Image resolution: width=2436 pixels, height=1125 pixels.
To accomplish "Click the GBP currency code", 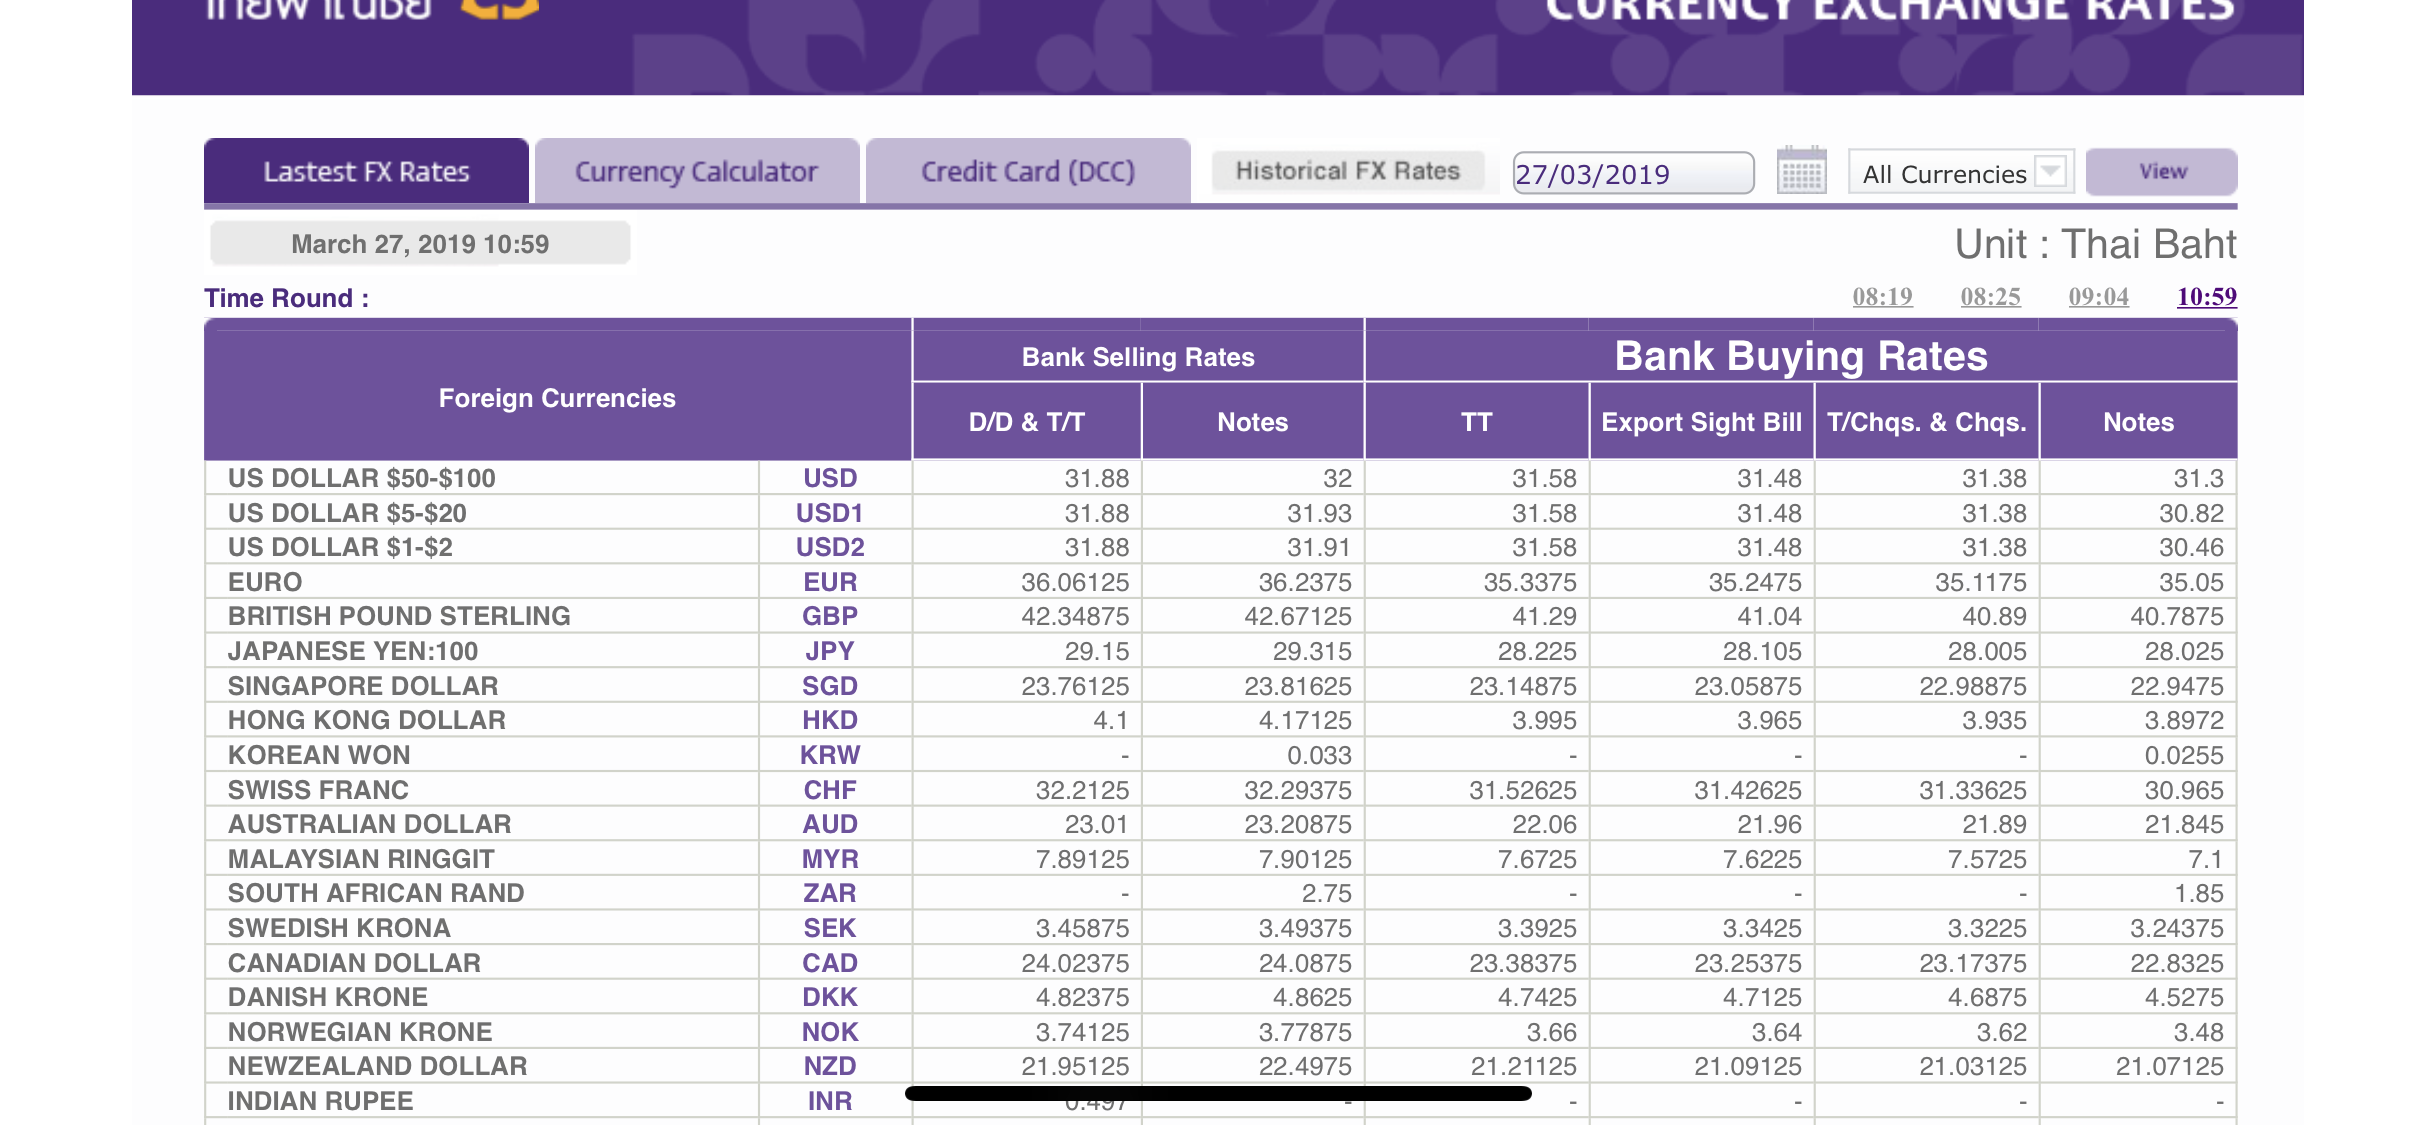I will [x=830, y=616].
